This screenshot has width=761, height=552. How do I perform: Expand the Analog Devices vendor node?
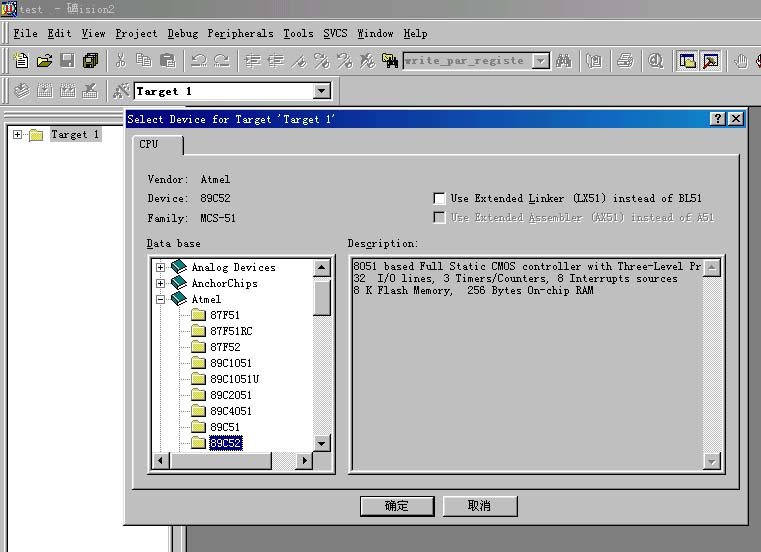pos(160,267)
